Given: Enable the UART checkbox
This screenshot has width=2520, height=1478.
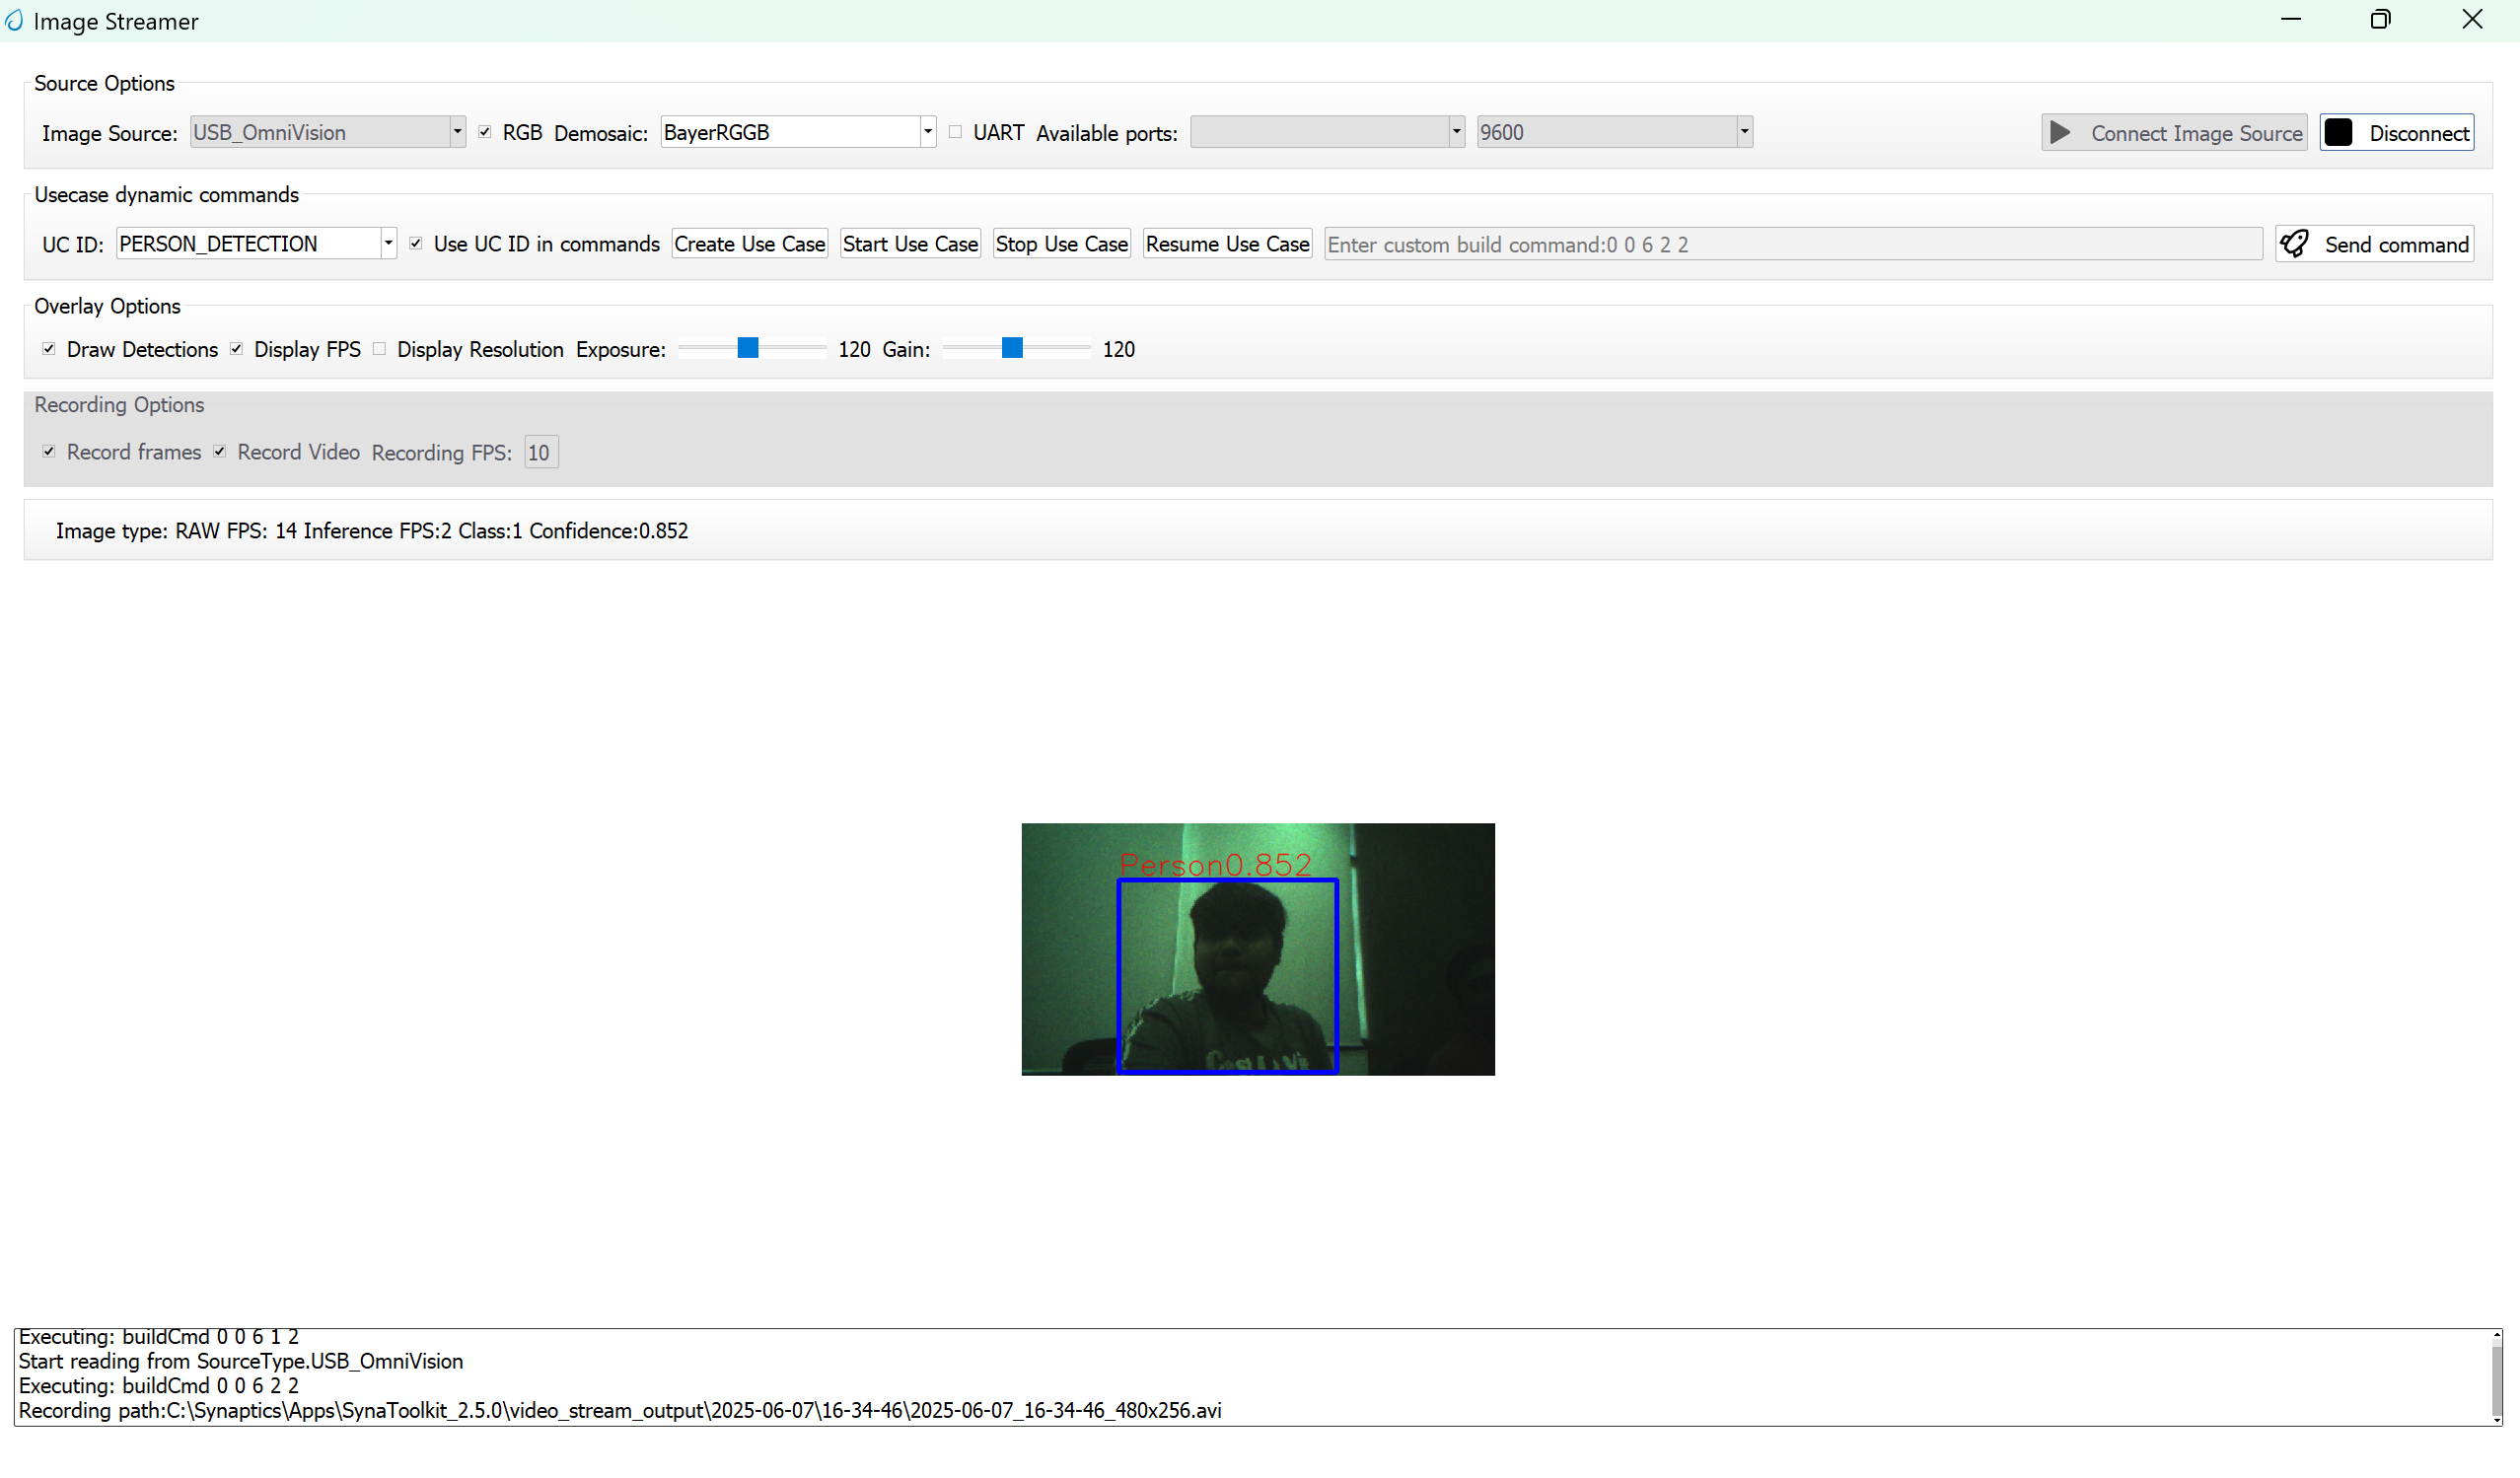Looking at the screenshot, I should (955, 131).
